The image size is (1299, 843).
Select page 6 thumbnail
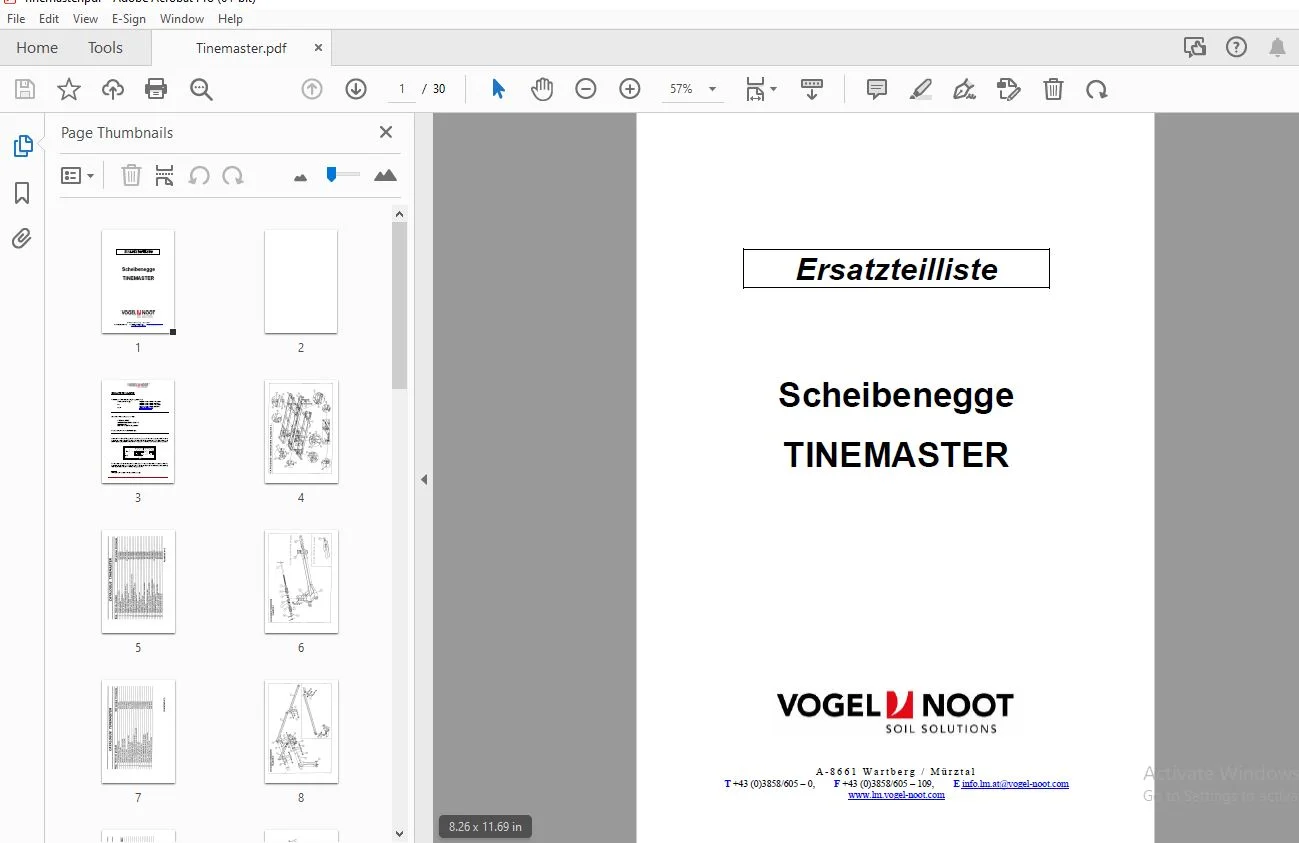click(x=301, y=581)
